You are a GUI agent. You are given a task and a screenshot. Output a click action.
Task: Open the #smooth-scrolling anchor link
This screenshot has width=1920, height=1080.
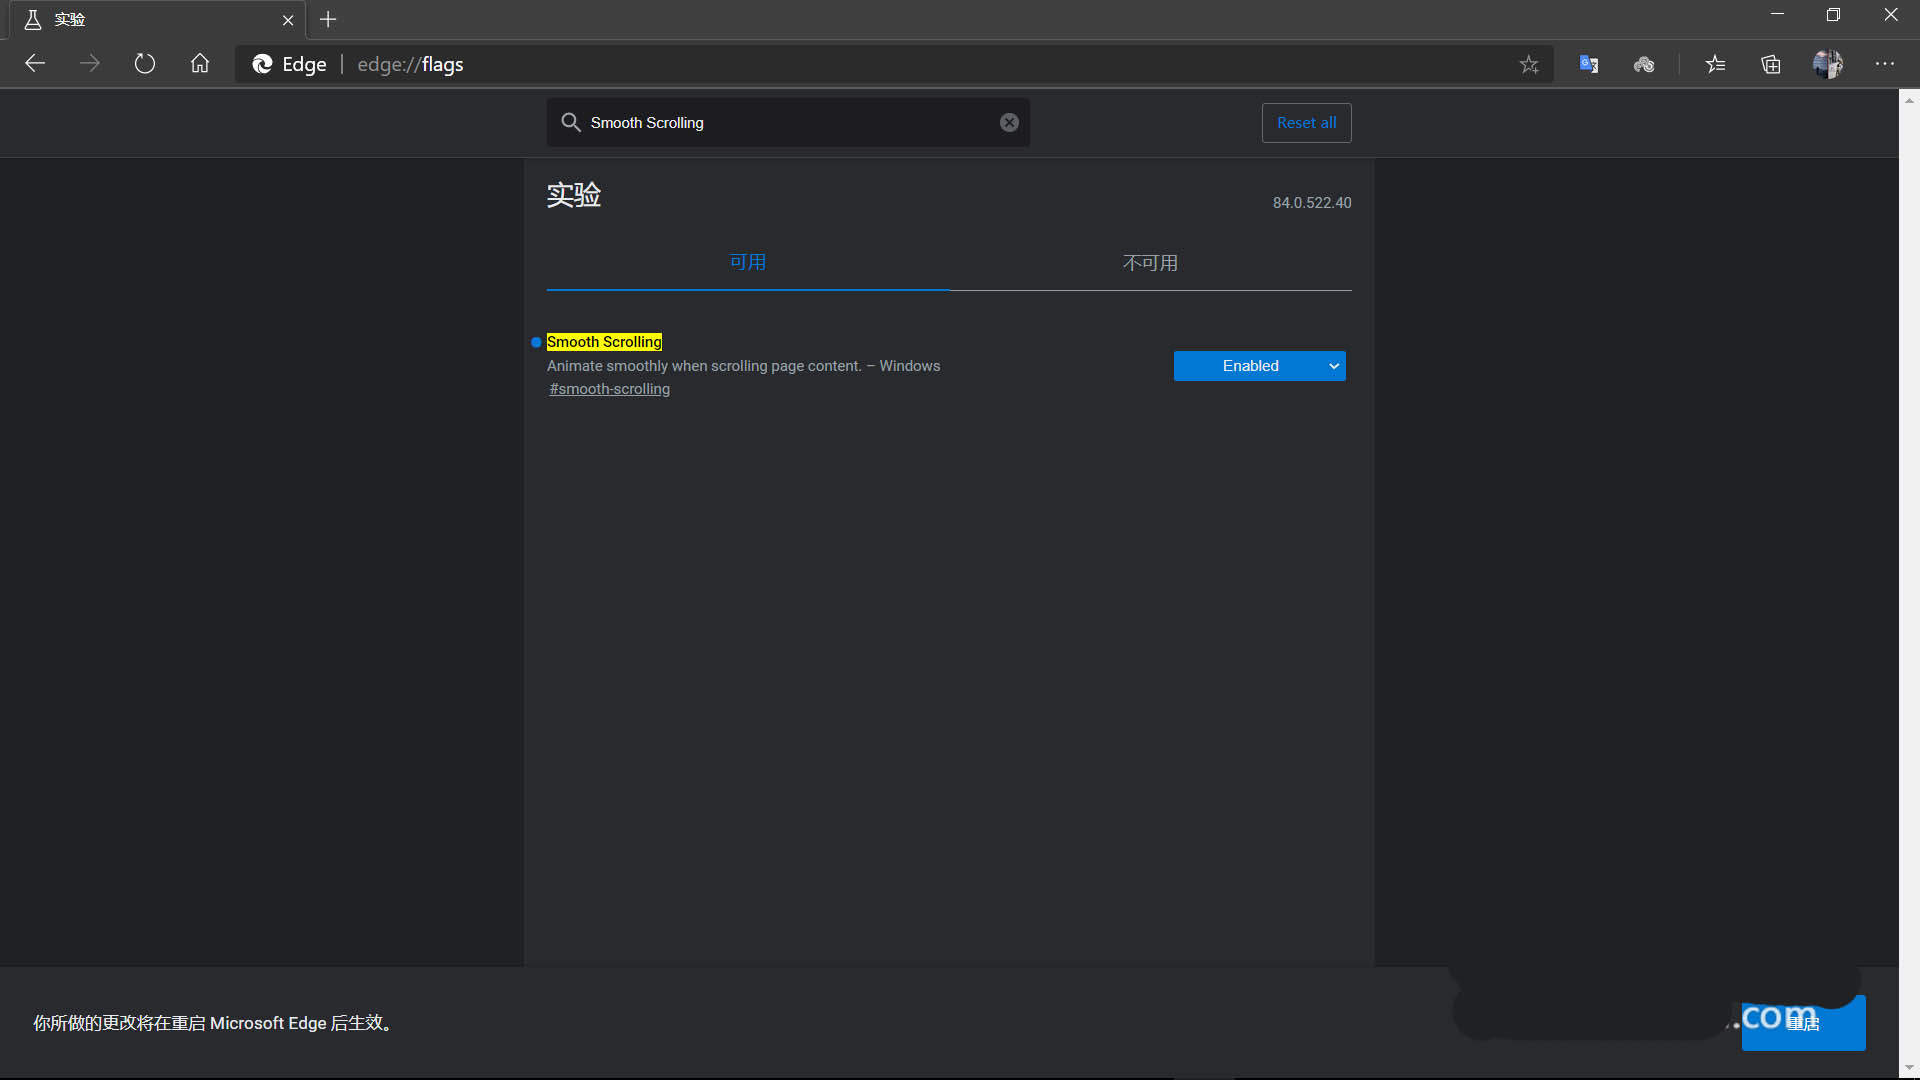click(609, 389)
